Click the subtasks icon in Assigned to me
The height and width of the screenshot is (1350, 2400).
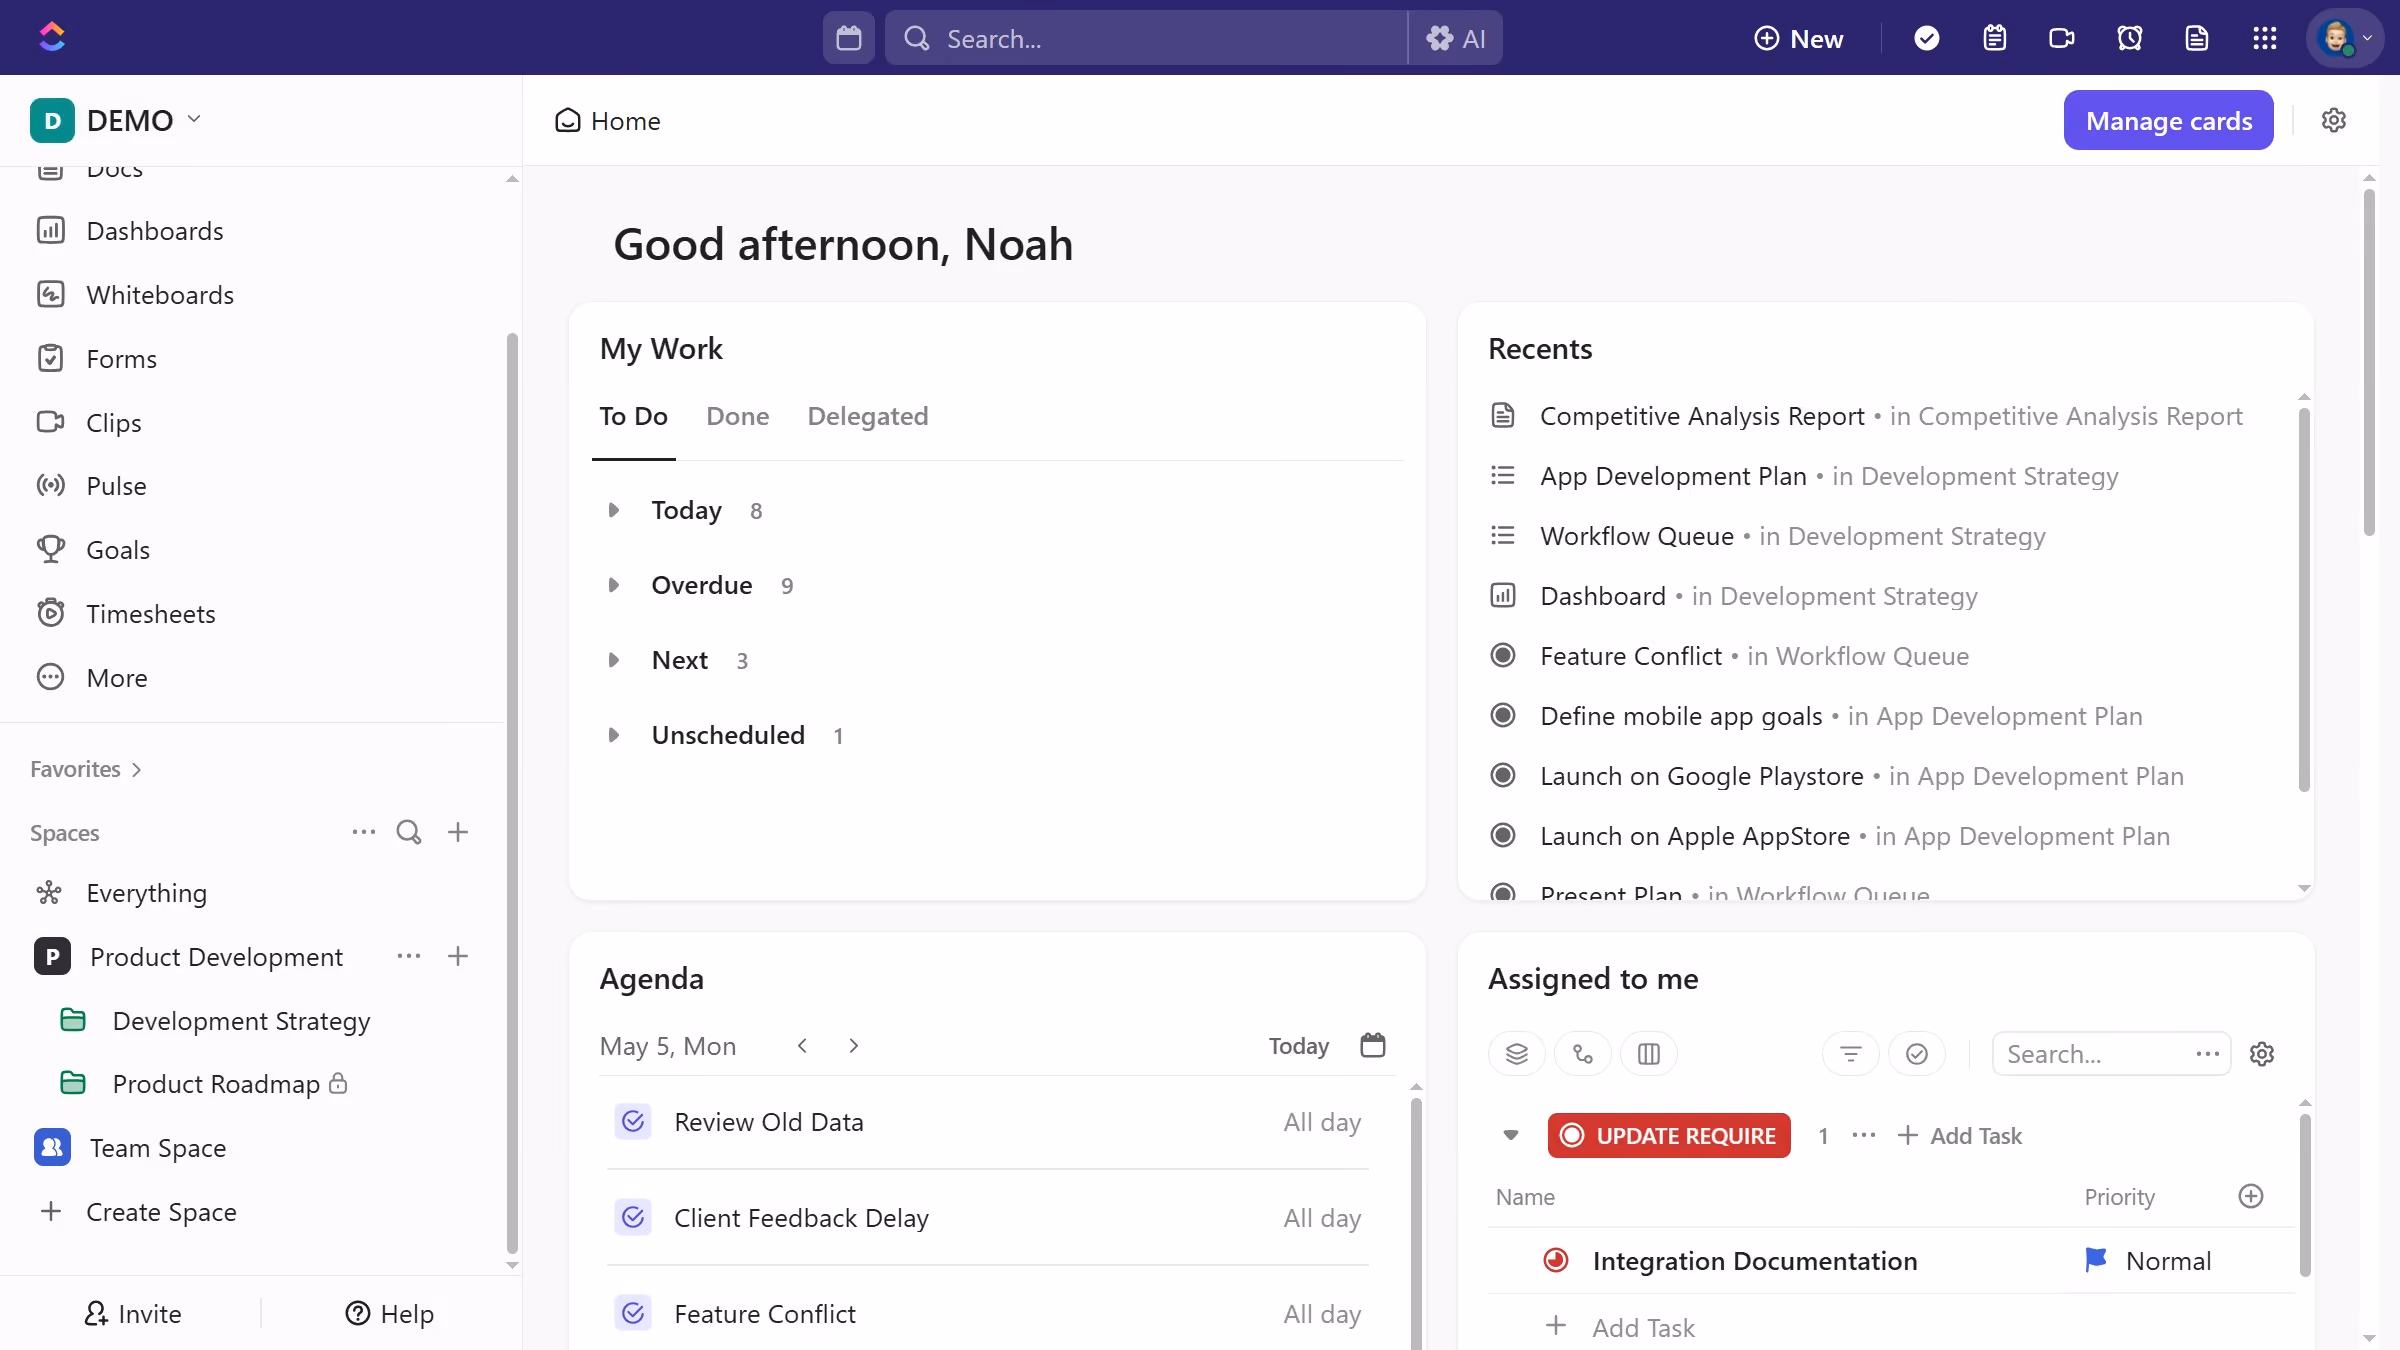pos(1583,1054)
